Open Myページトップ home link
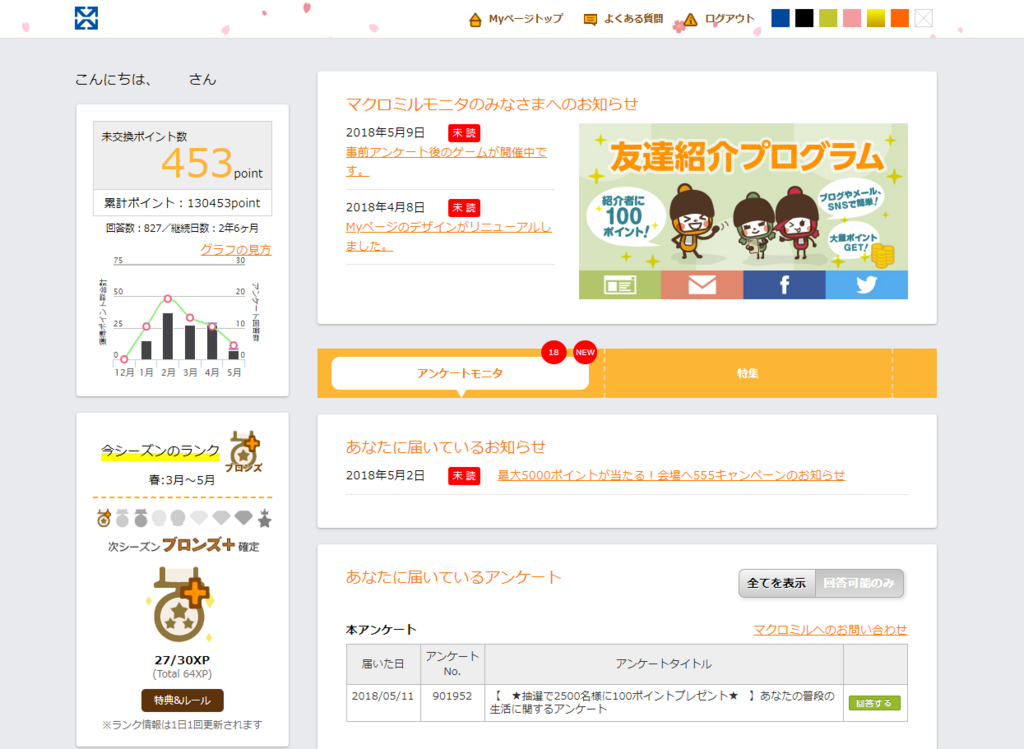1024x749 pixels. tap(525, 19)
